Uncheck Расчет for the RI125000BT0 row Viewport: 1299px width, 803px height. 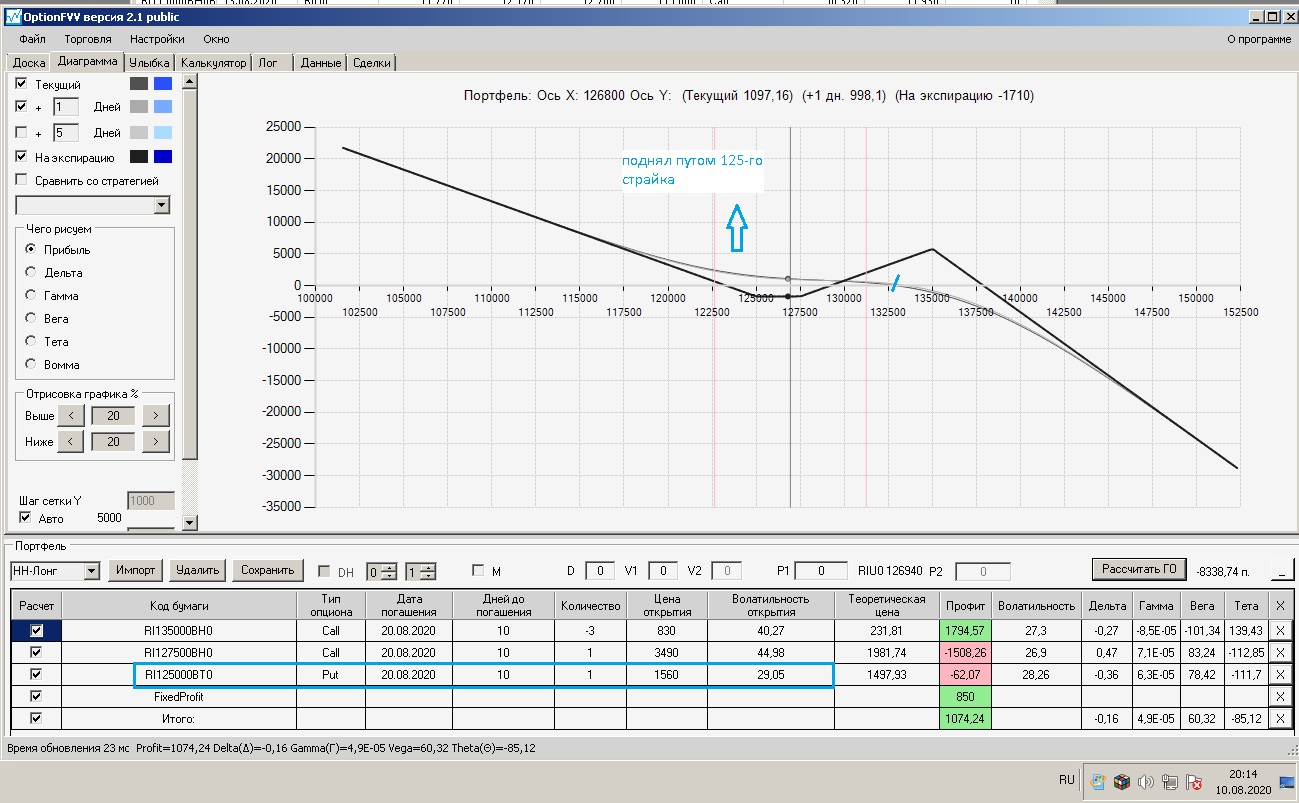pos(37,675)
